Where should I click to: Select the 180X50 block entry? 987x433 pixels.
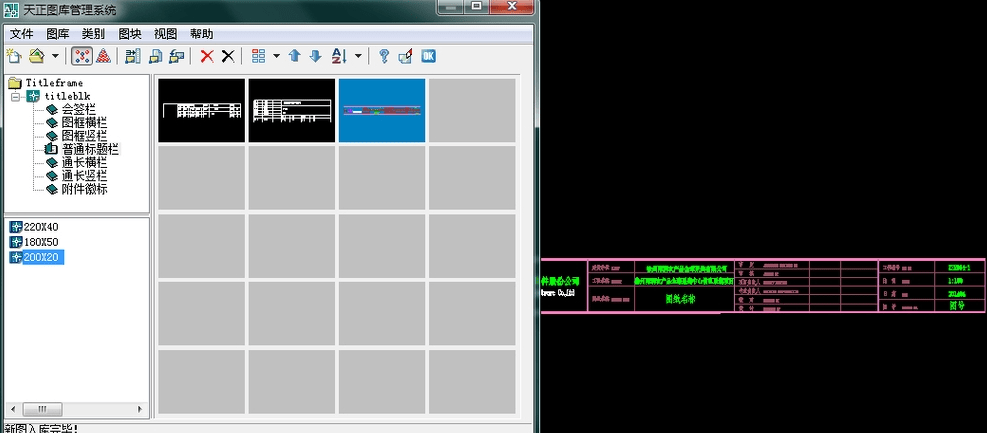point(41,242)
